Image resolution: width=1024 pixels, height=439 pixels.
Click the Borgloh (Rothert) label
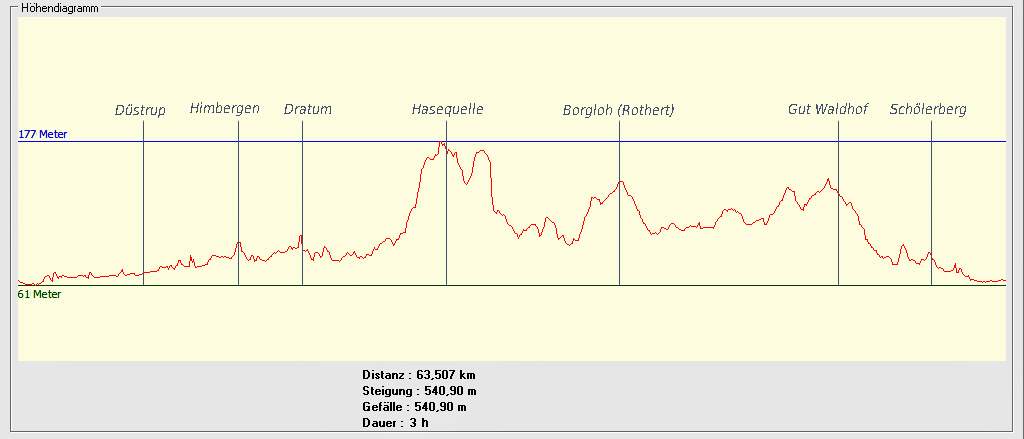click(x=618, y=110)
